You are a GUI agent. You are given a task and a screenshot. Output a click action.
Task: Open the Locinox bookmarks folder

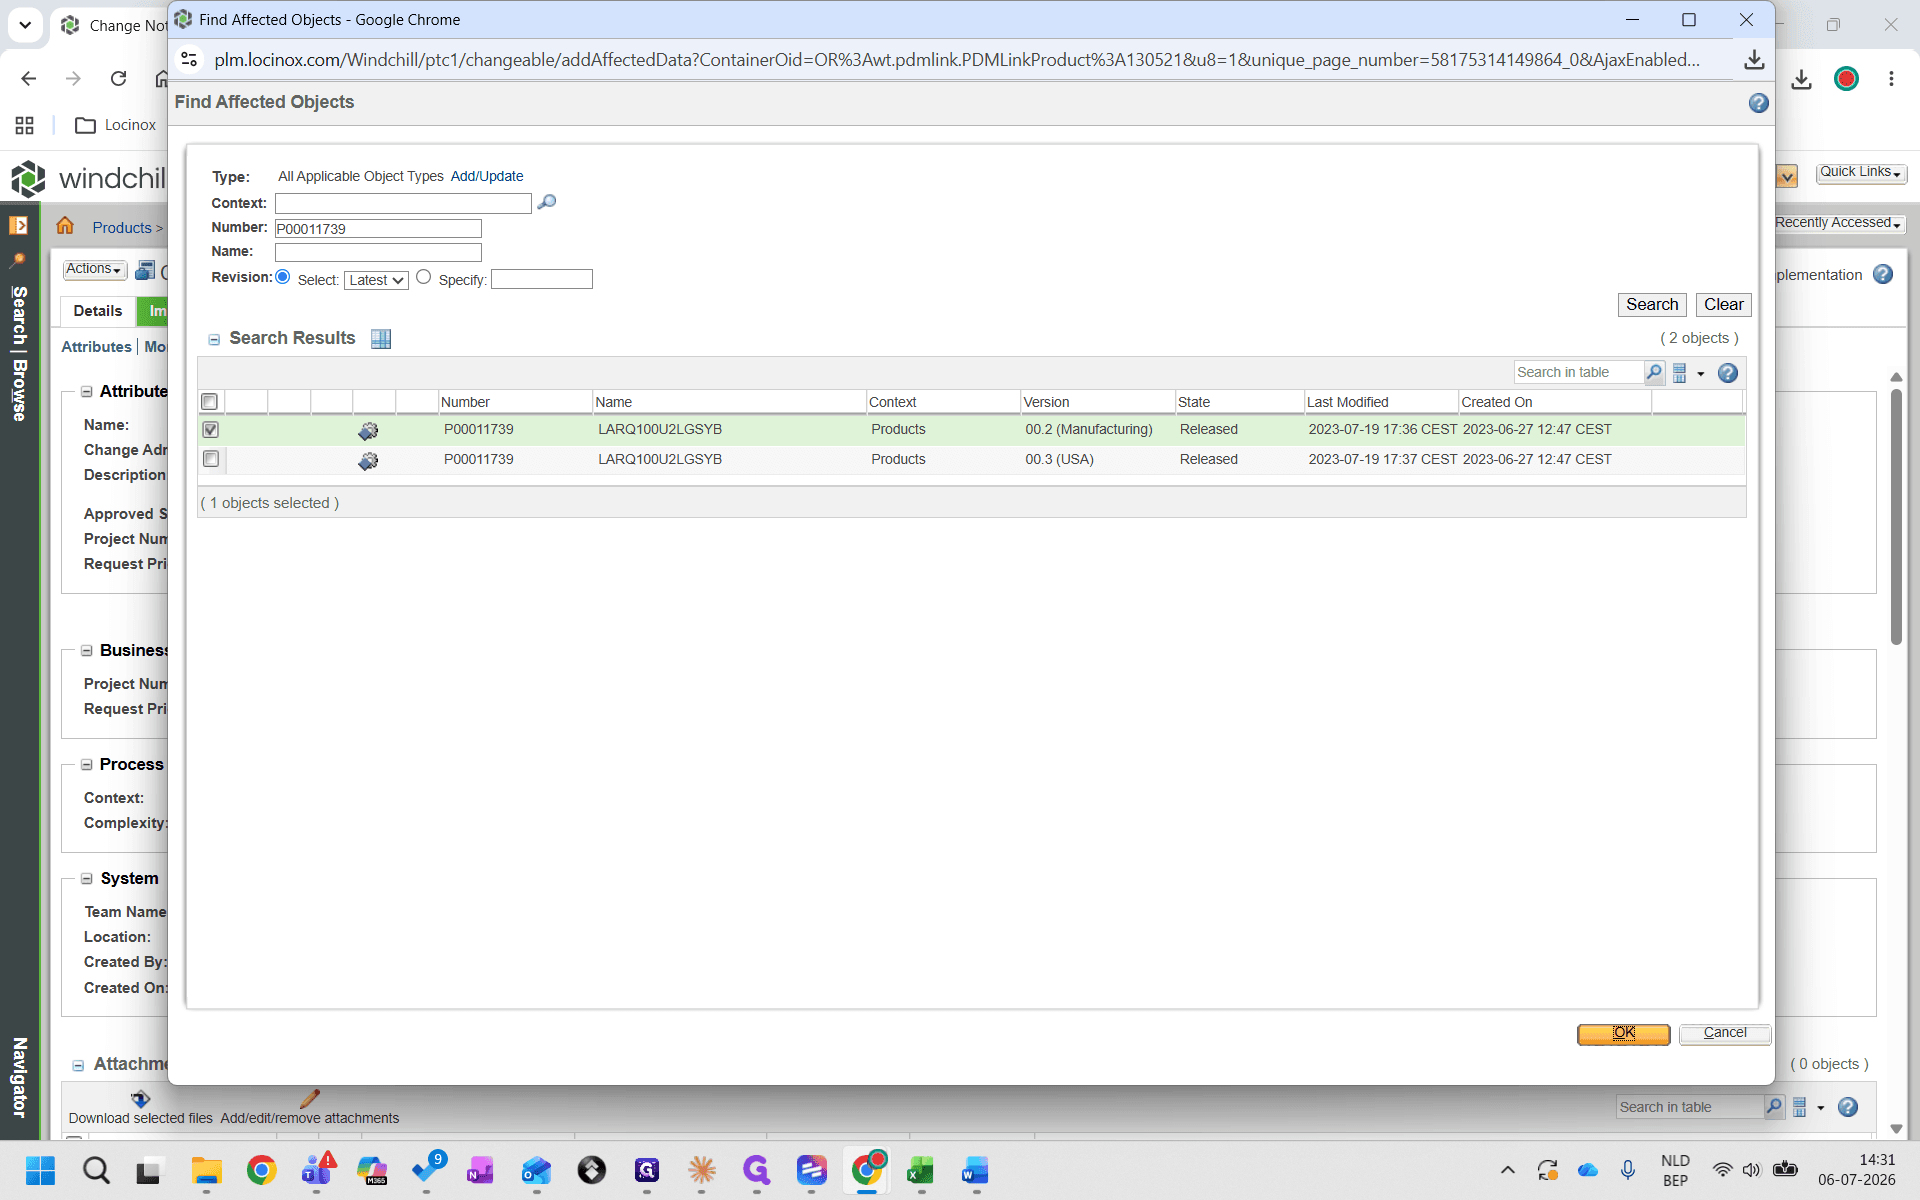click(x=116, y=125)
